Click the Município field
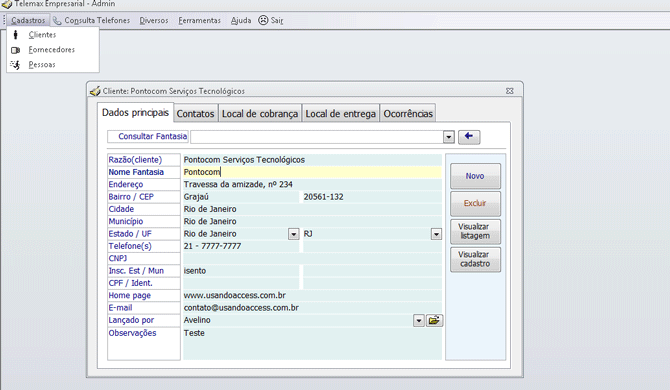 click(x=312, y=222)
